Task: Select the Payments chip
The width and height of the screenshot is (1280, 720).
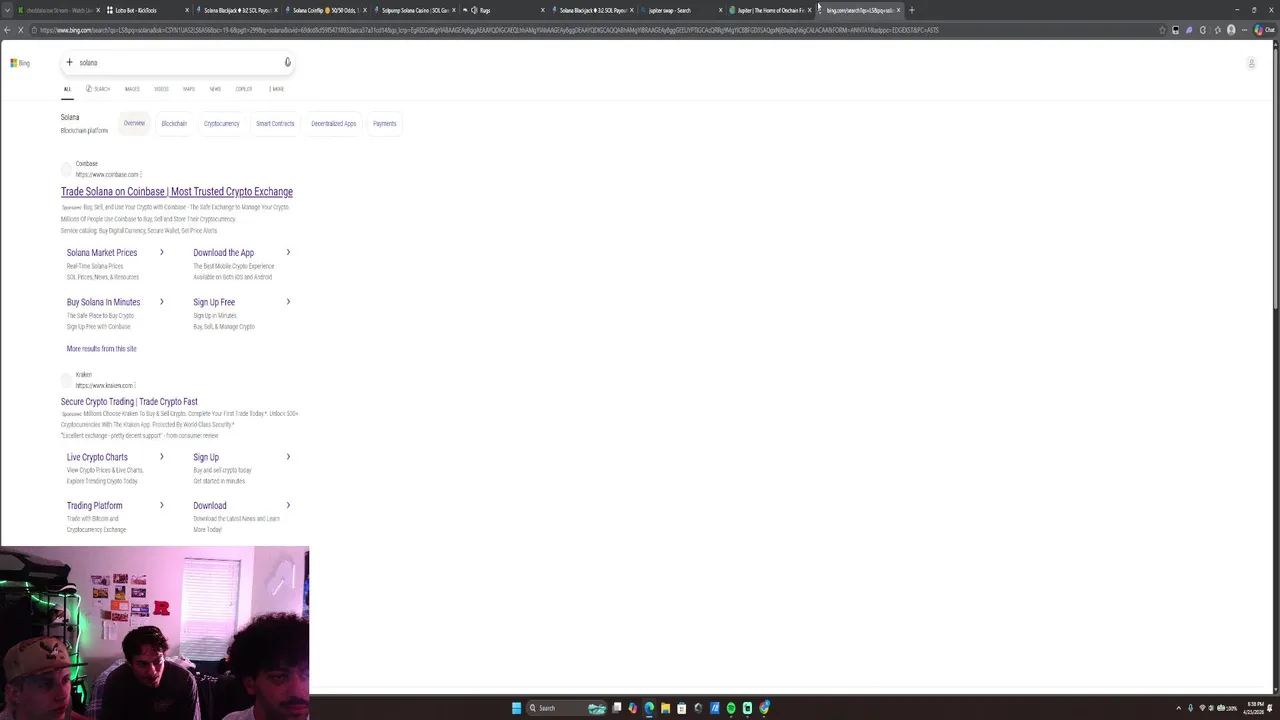Action: point(385,124)
